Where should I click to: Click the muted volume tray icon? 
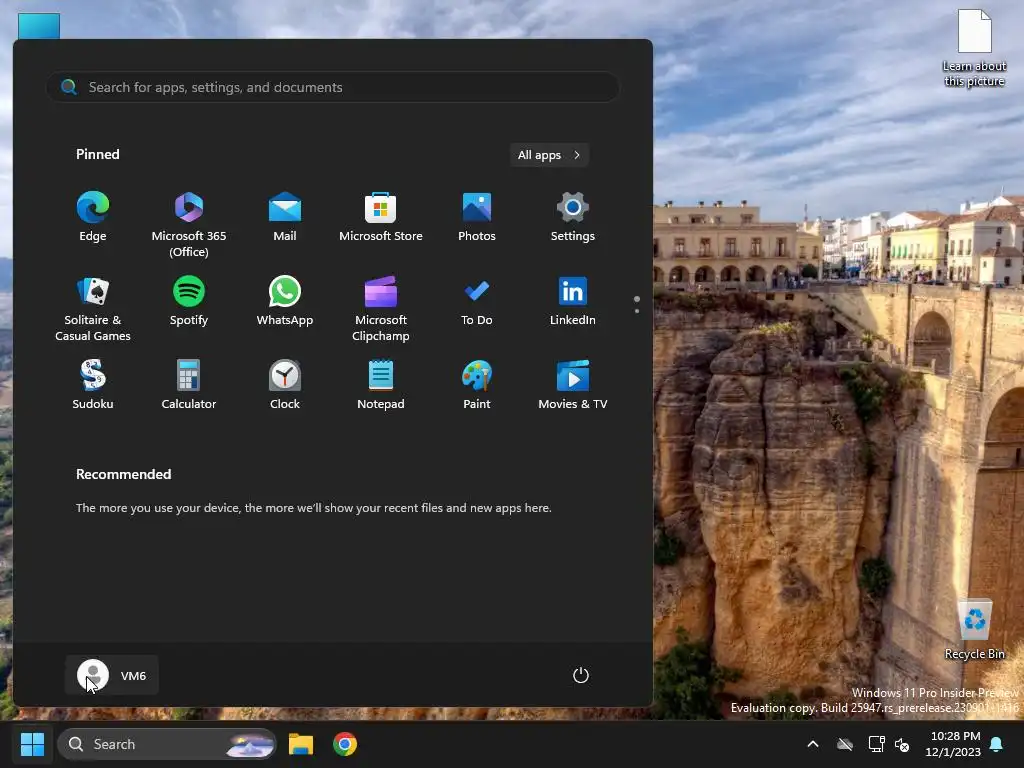pos(902,744)
